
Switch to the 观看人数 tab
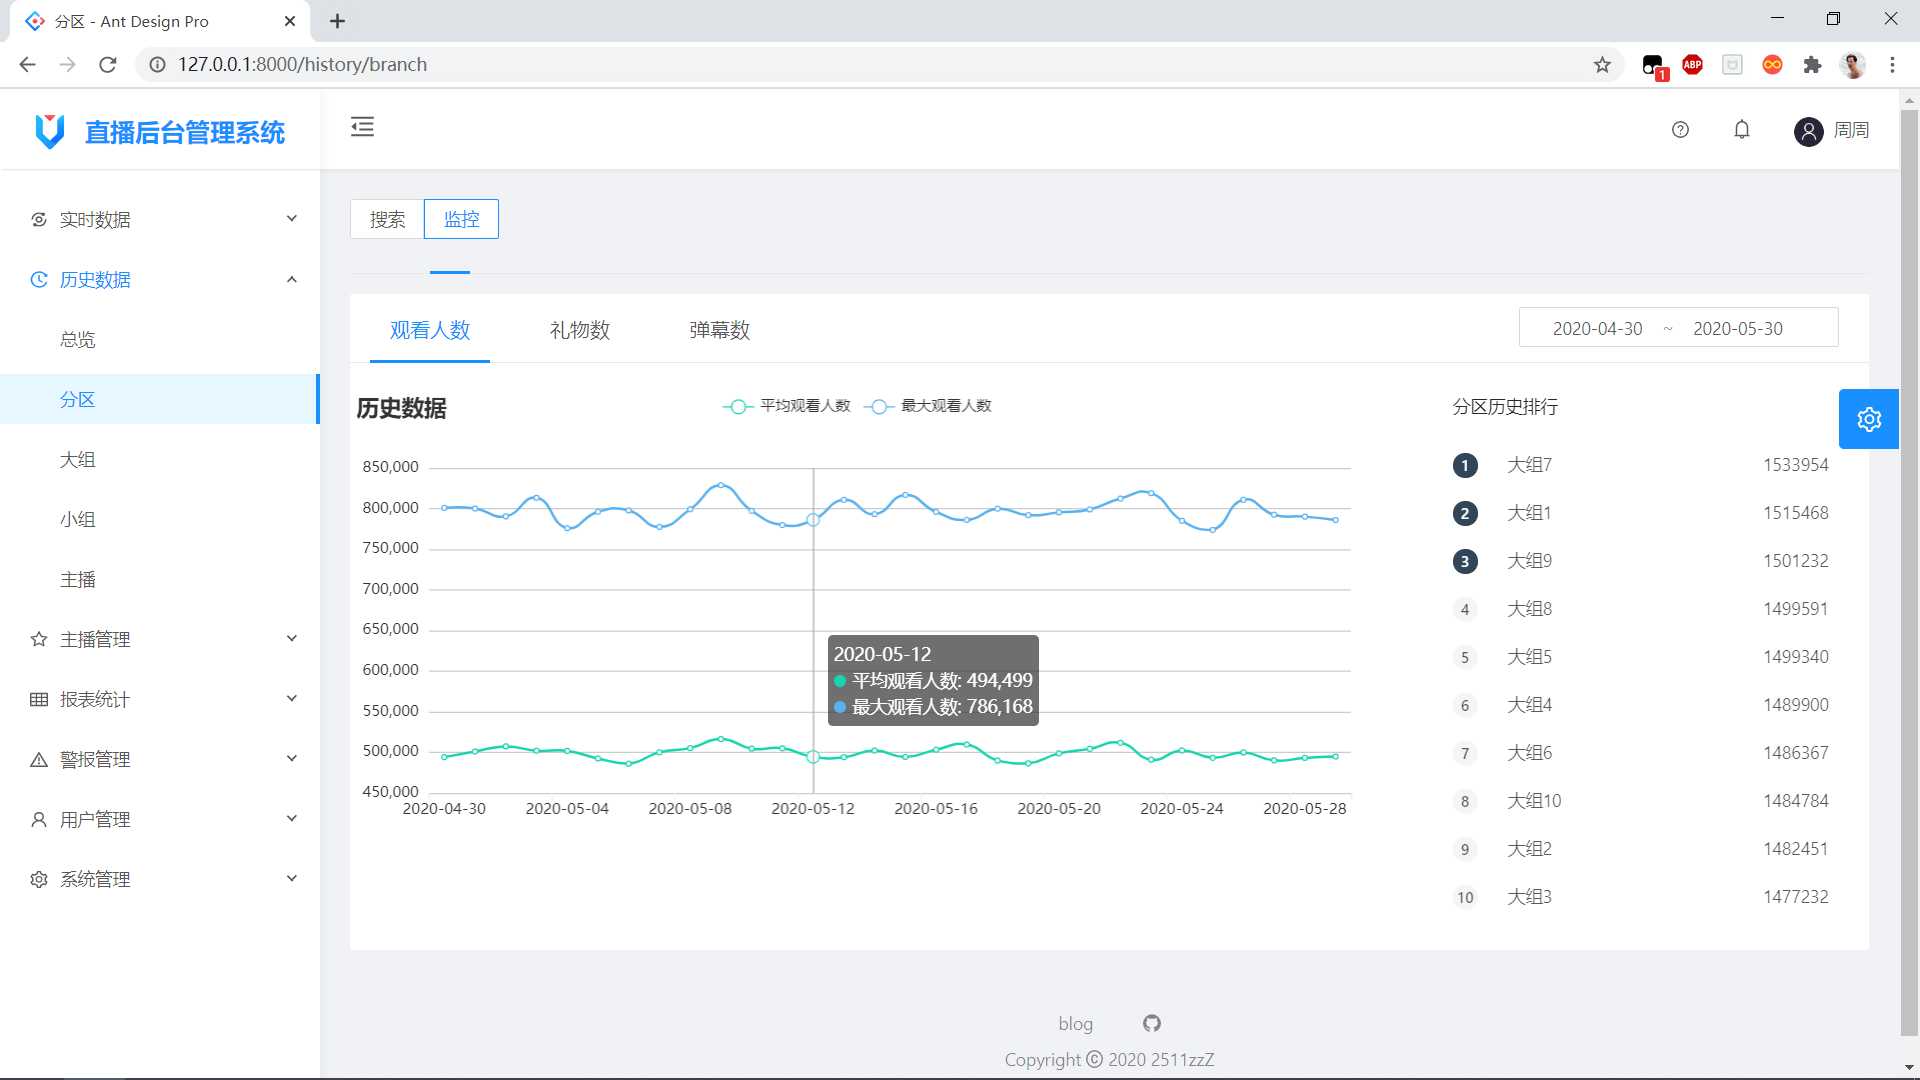point(430,330)
